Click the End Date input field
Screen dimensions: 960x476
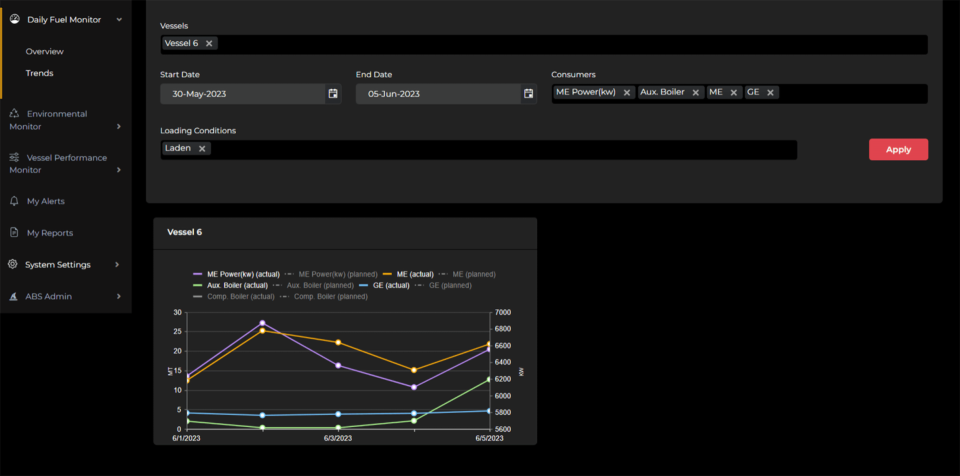pos(438,94)
